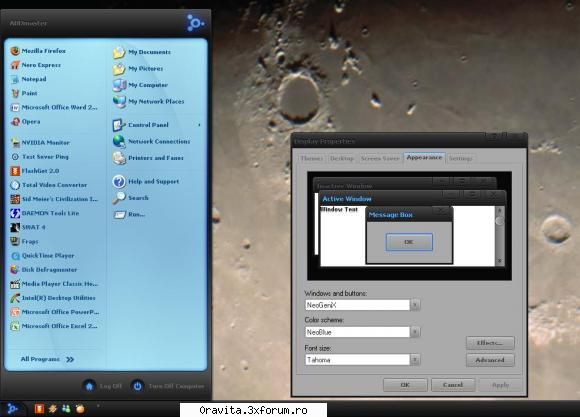Open Disk Defragmenter

(x=44, y=269)
